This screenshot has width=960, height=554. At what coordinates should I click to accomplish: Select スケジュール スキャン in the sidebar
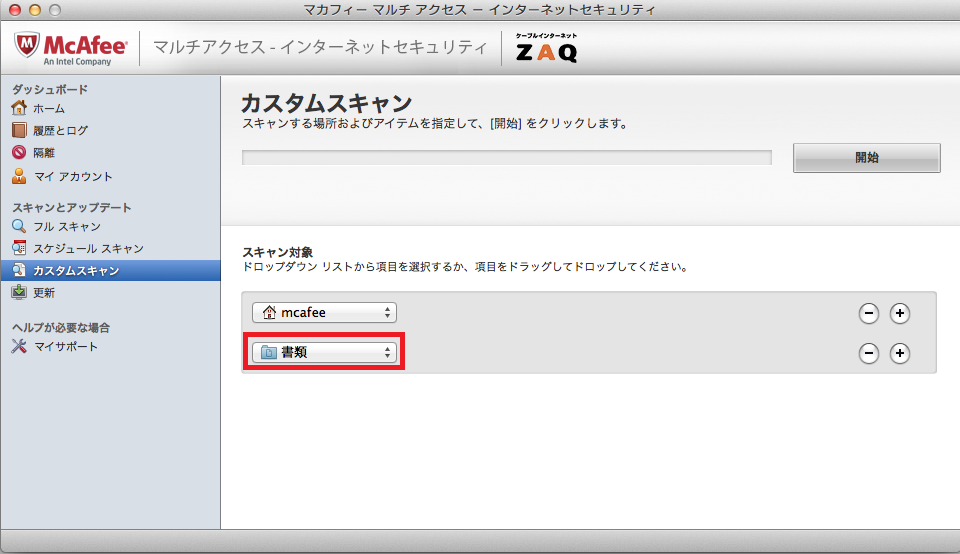(x=88, y=249)
